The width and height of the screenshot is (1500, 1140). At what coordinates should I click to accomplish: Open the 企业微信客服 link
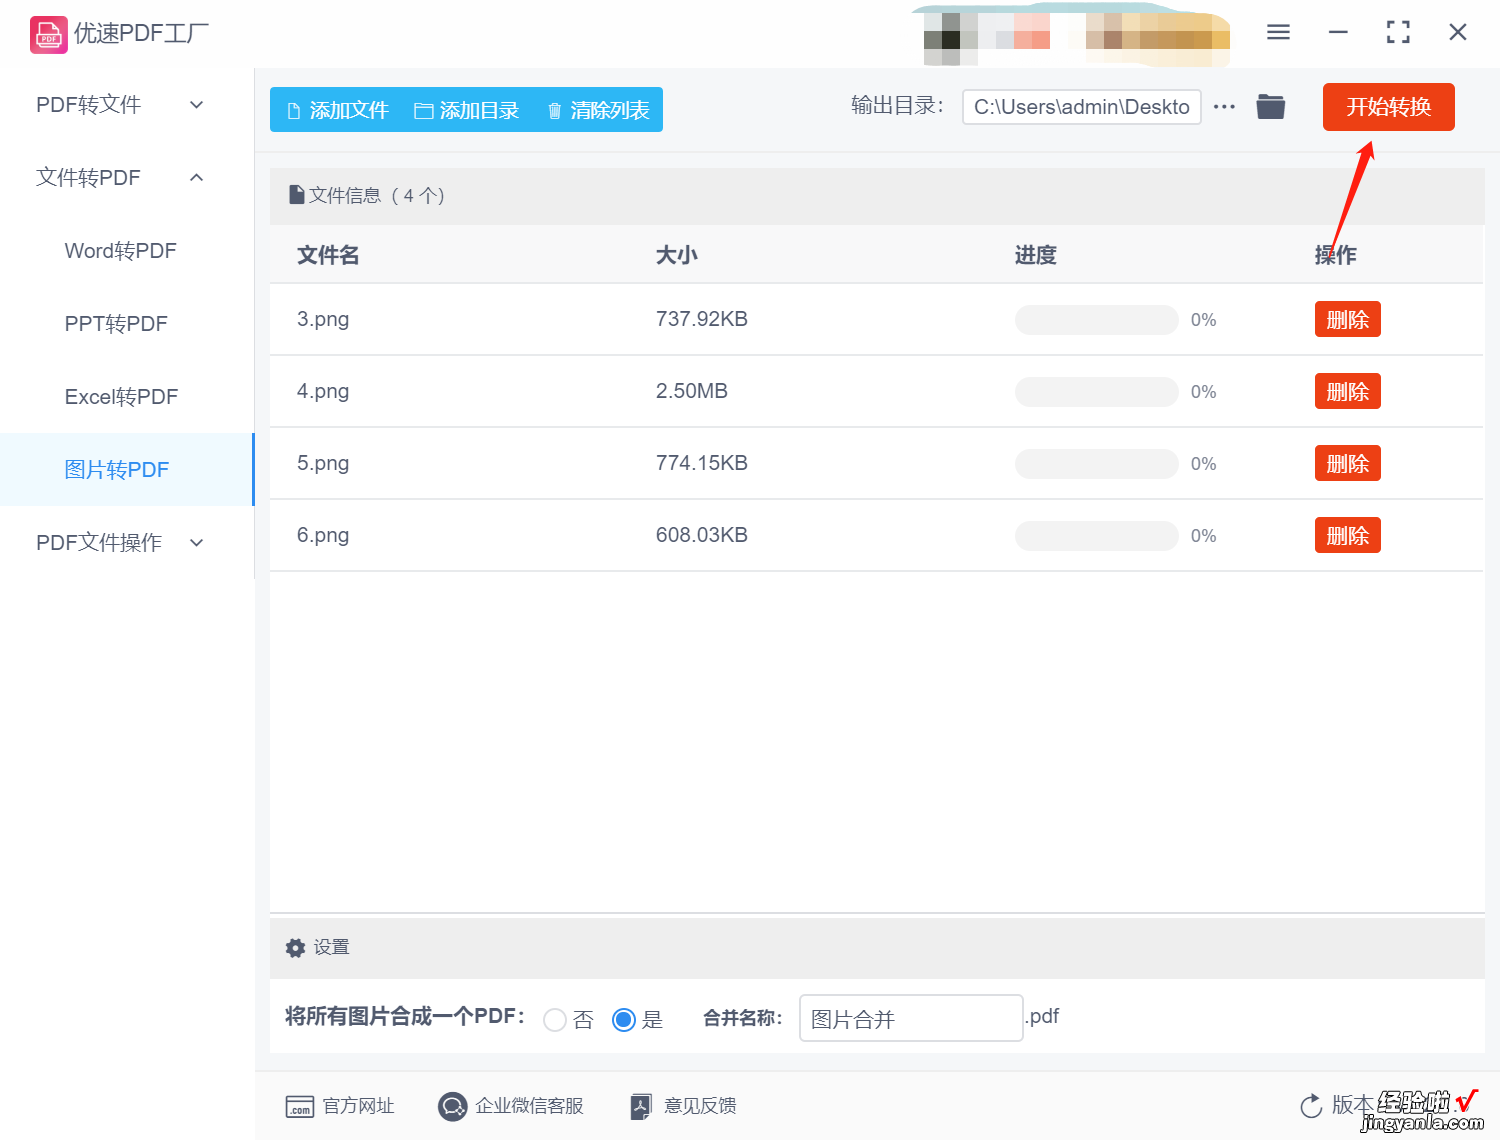coord(529,1106)
